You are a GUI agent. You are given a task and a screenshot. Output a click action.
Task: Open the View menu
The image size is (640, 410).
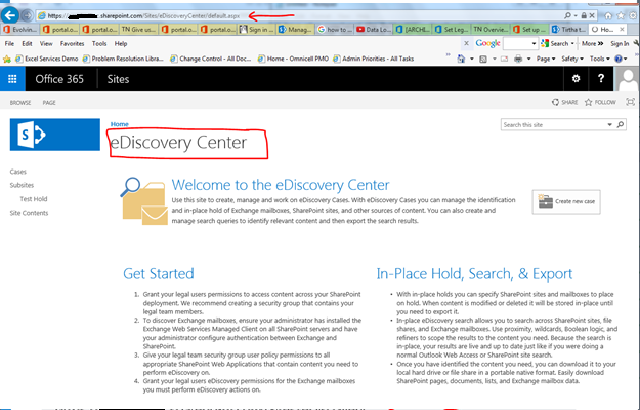tap(46, 44)
